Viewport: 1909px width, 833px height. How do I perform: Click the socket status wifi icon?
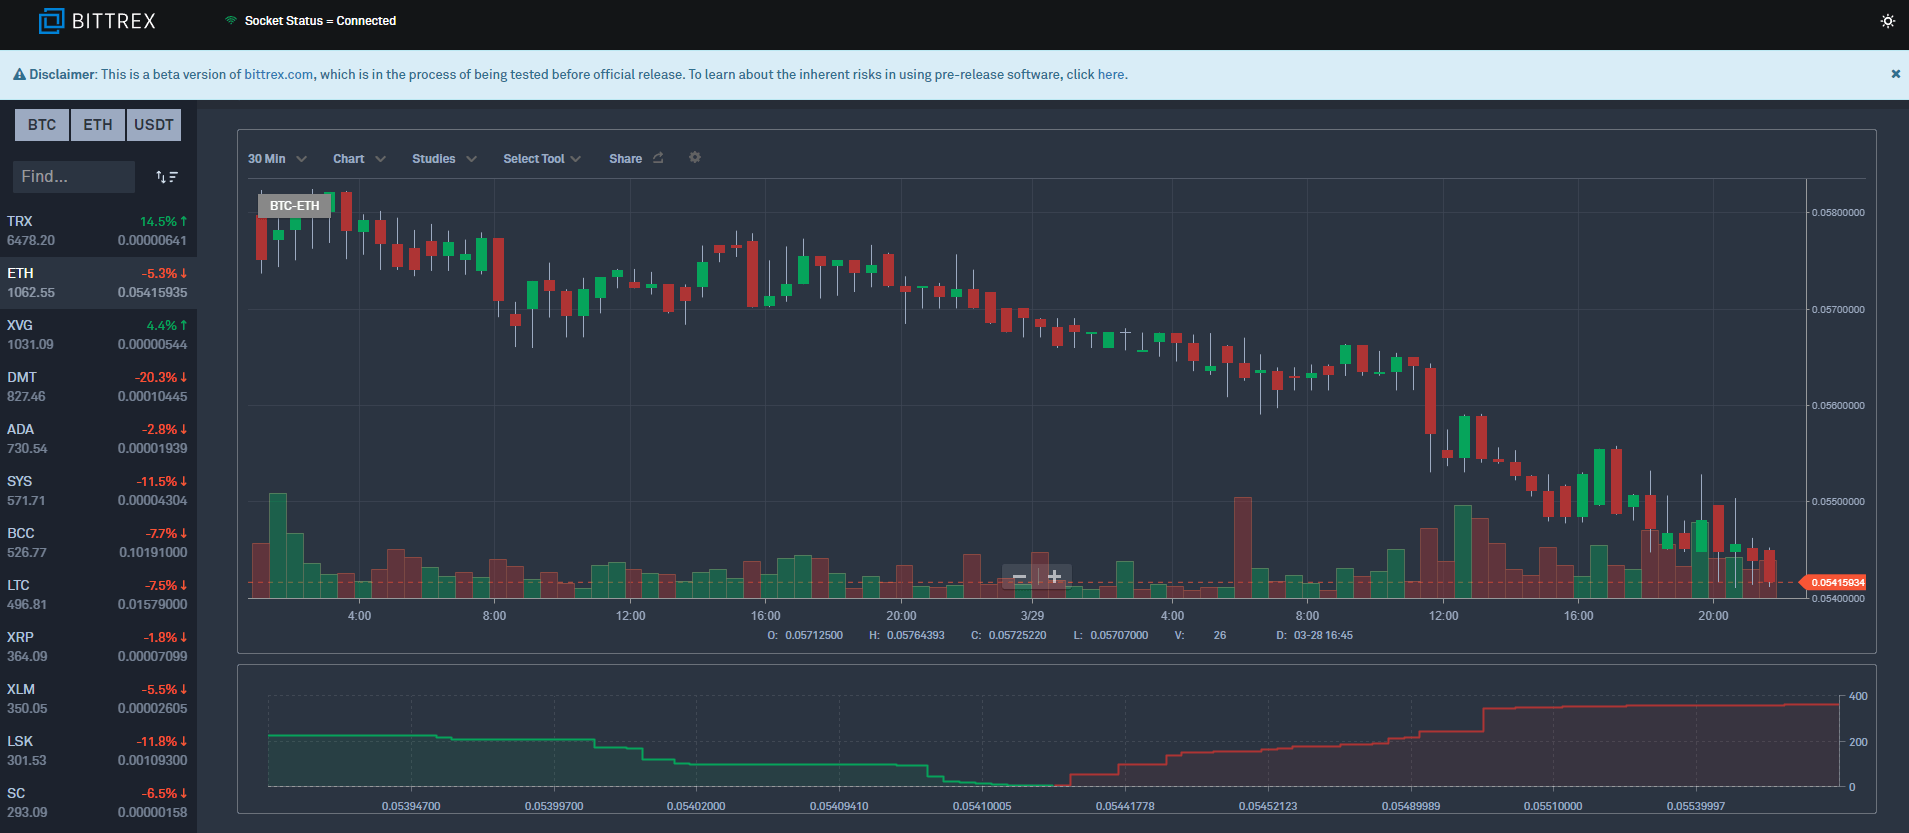(x=231, y=20)
